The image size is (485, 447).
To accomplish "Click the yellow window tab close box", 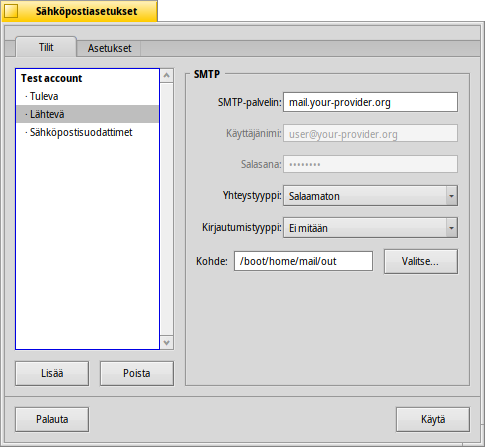I will (11, 11).
